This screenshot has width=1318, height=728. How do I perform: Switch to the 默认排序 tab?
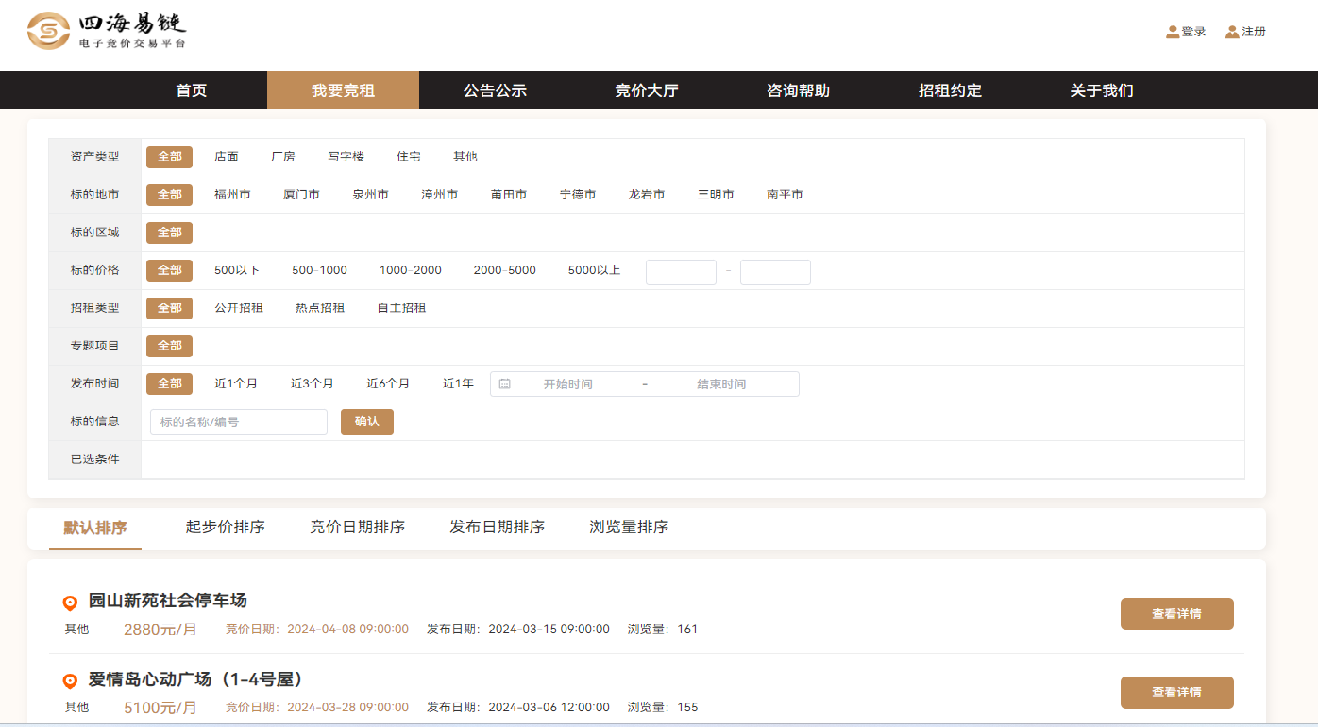click(x=95, y=528)
